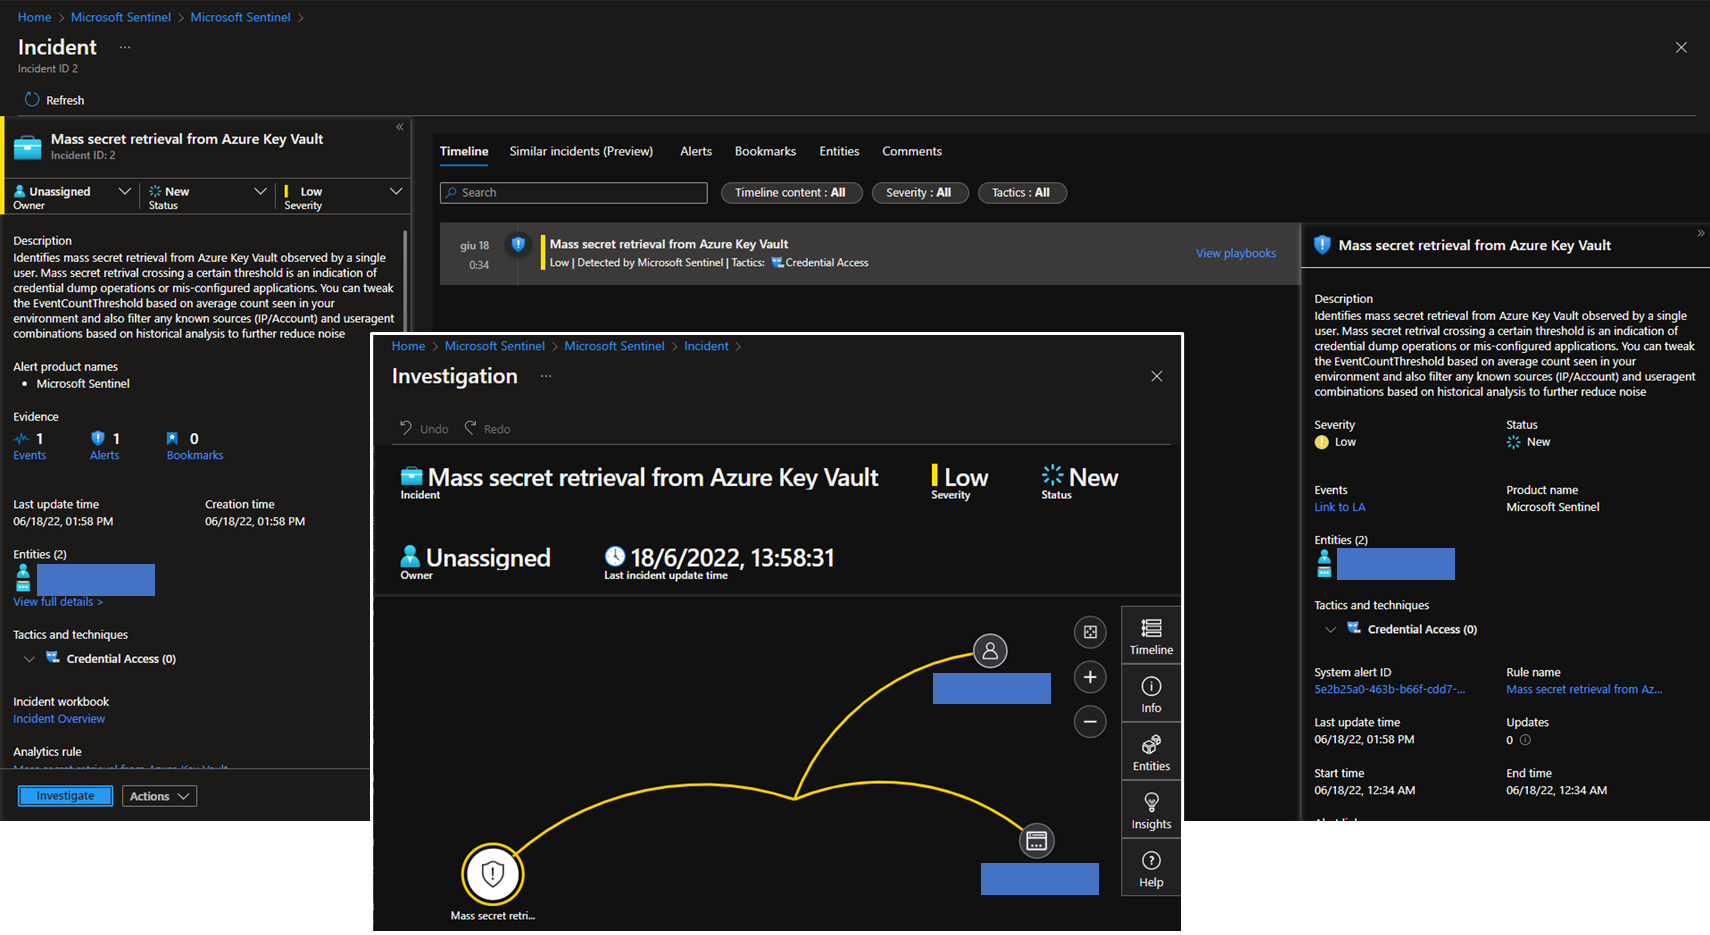Click the Investigate button
This screenshot has width=1710, height=935.
pyautogui.click(x=65, y=796)
